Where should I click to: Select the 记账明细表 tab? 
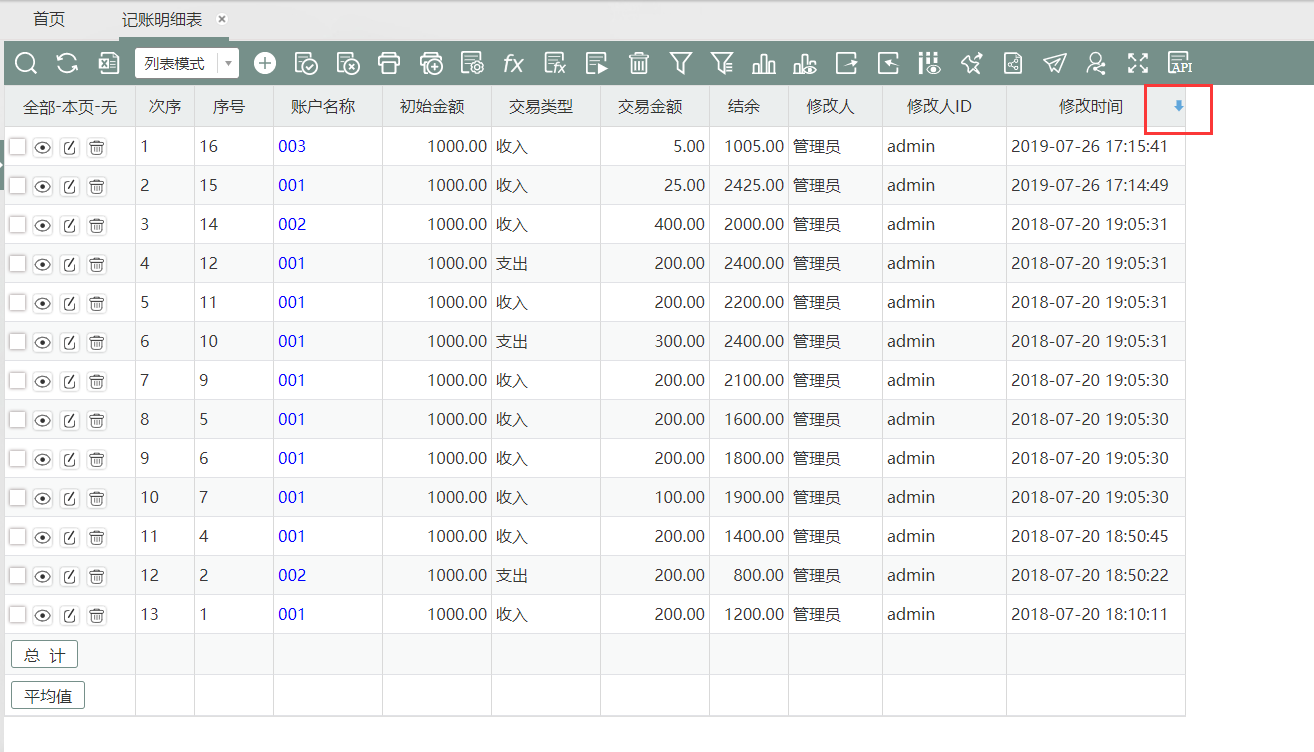pyautogui.click(x=162, y=19)
